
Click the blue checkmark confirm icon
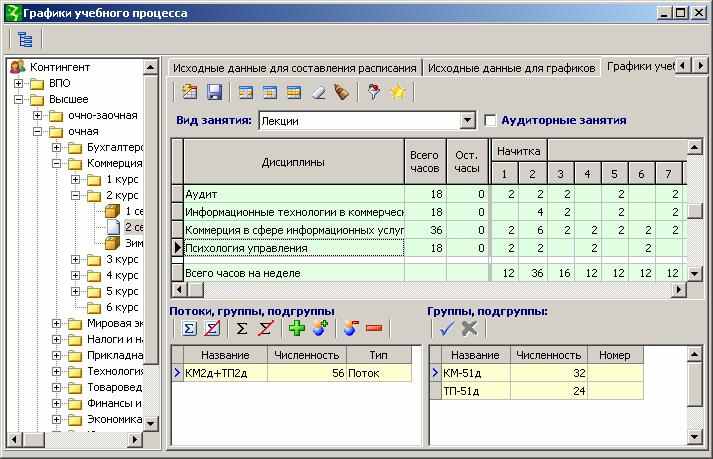click(446, 328)
